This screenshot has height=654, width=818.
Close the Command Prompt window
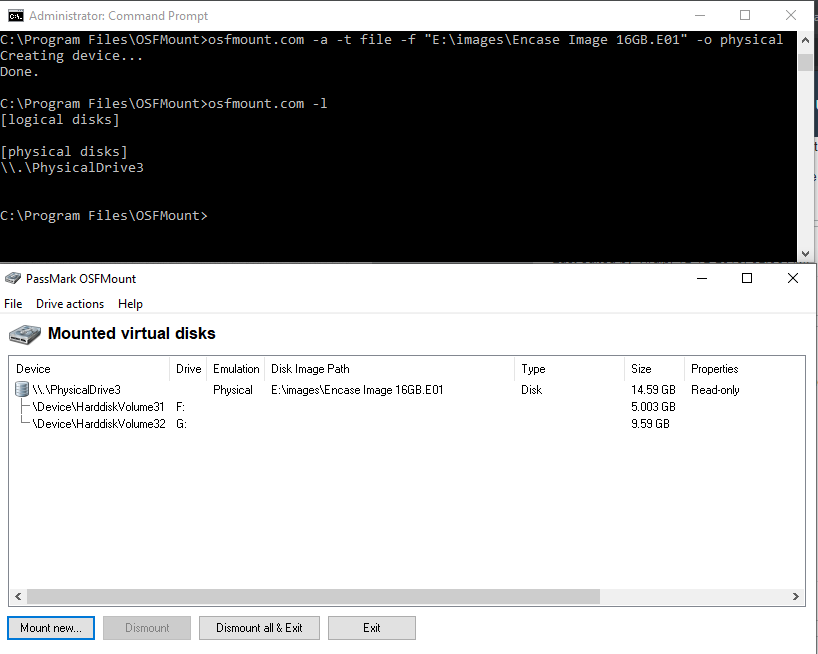tap(791, 16)
